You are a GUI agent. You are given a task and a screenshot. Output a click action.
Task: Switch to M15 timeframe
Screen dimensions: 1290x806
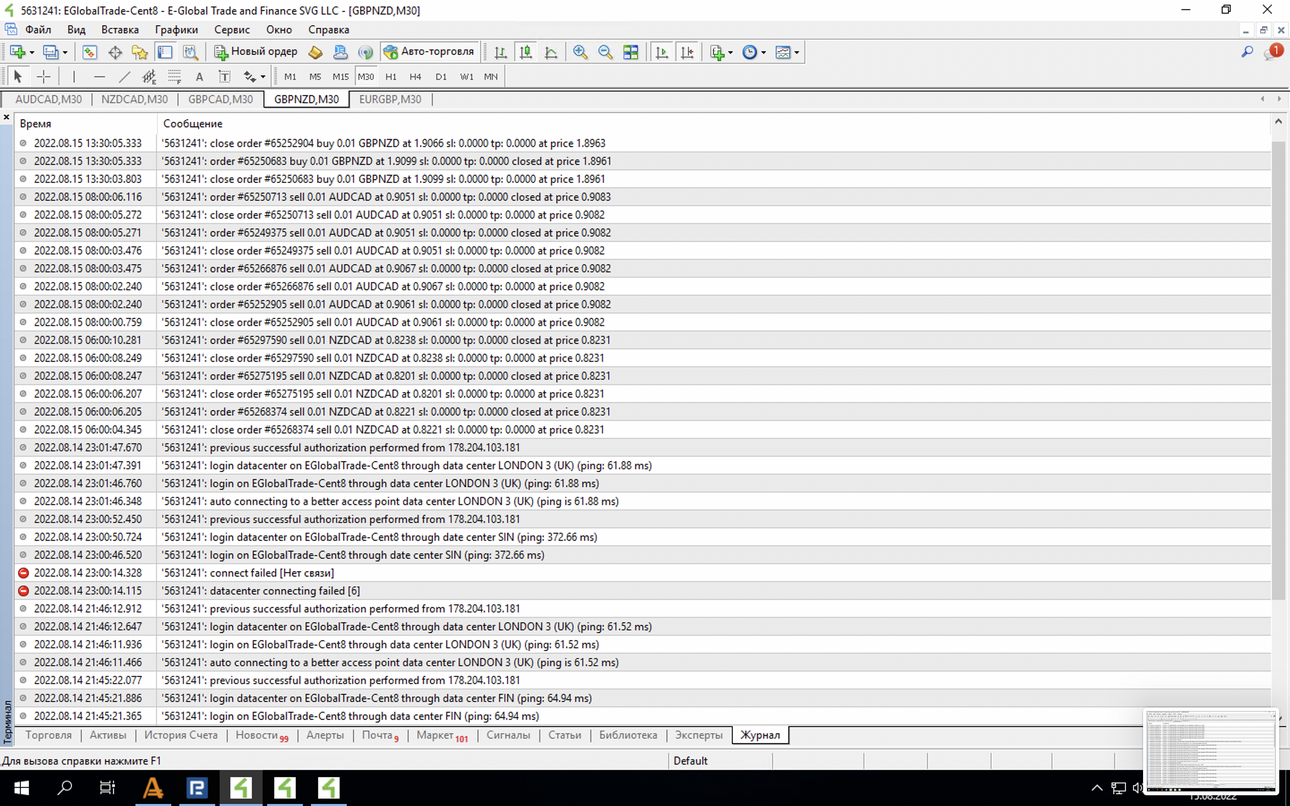point(340,76)
